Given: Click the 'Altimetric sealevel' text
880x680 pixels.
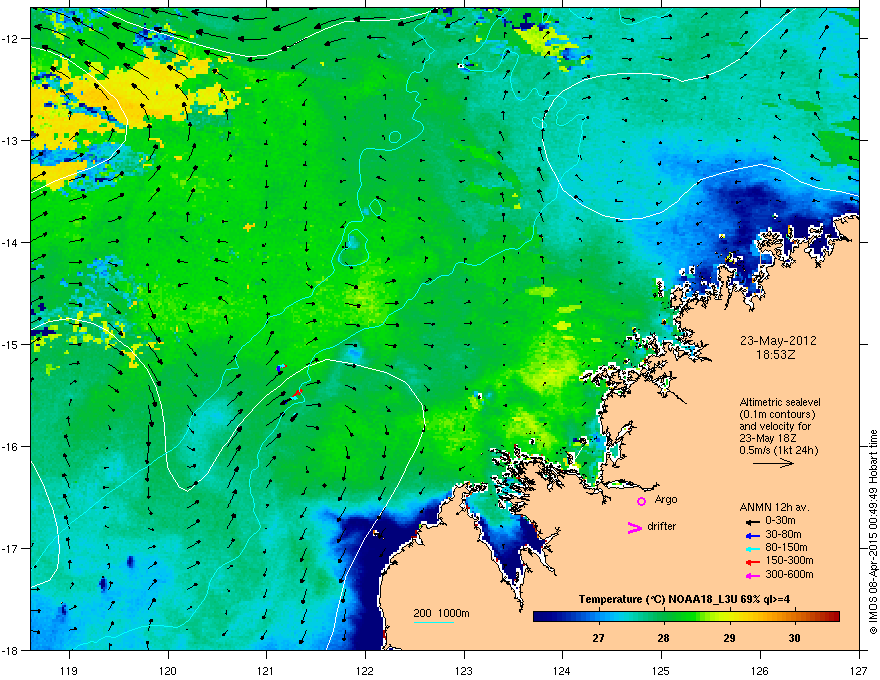Looking at the screenshot, I should pos(780,402).
